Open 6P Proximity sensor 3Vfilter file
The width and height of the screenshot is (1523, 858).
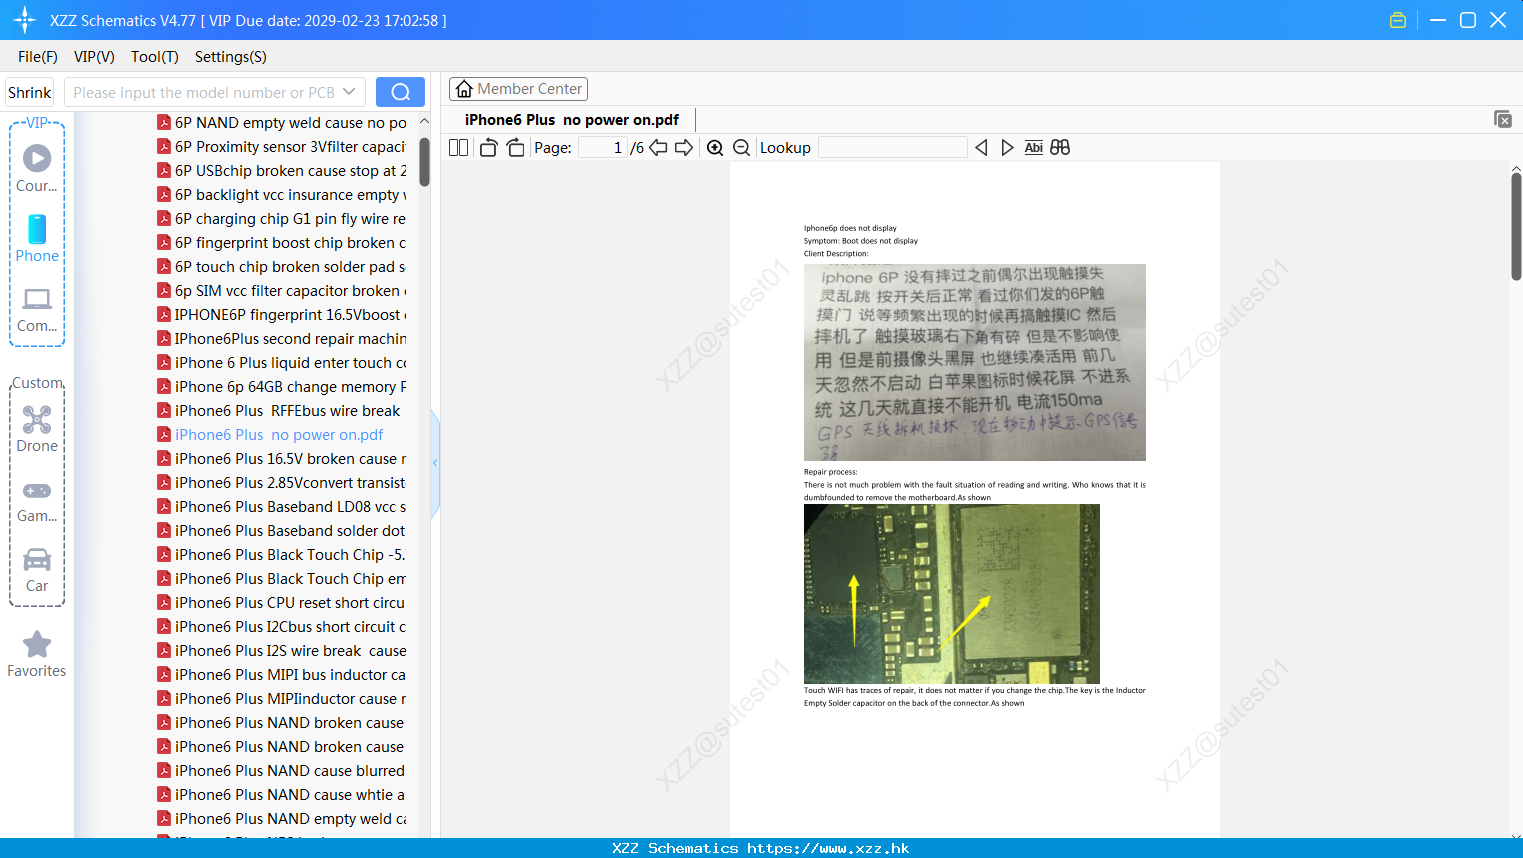(282, 147)
